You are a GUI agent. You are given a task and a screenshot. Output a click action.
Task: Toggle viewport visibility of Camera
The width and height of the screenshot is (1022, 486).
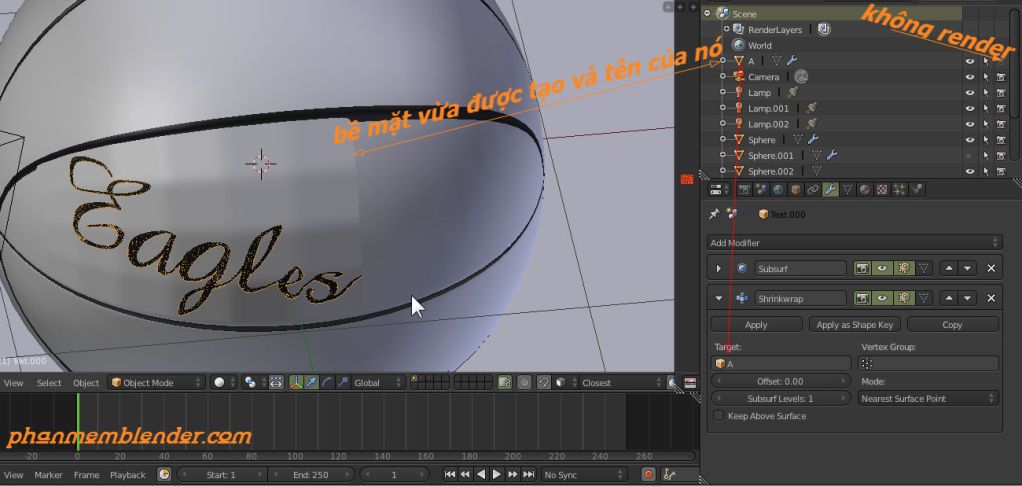969,76
